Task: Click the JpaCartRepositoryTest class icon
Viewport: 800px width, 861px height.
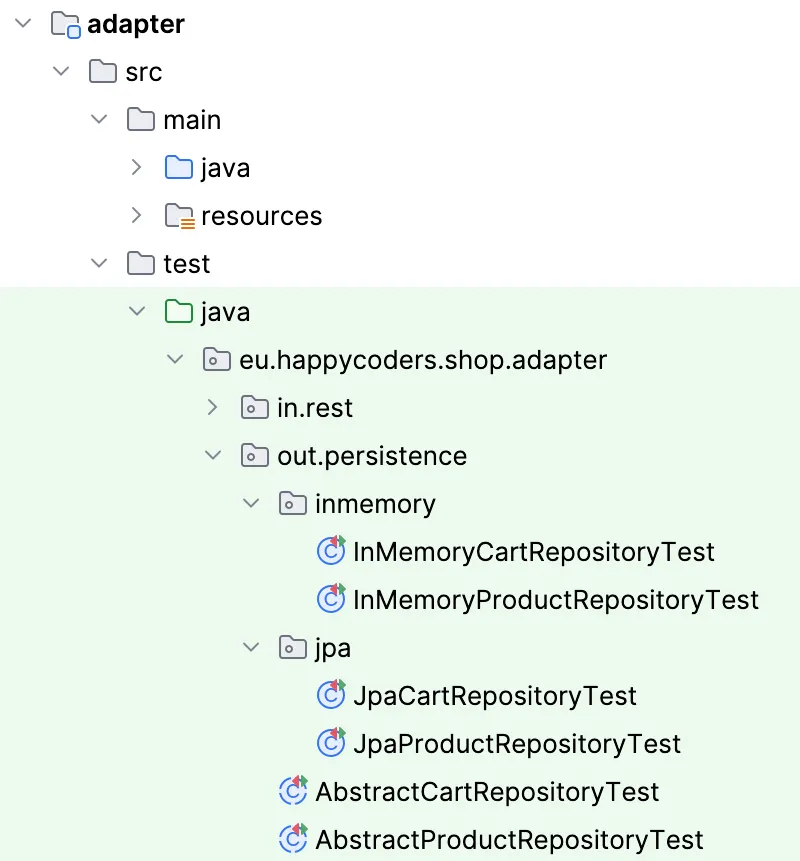Action: pos(331,694)
